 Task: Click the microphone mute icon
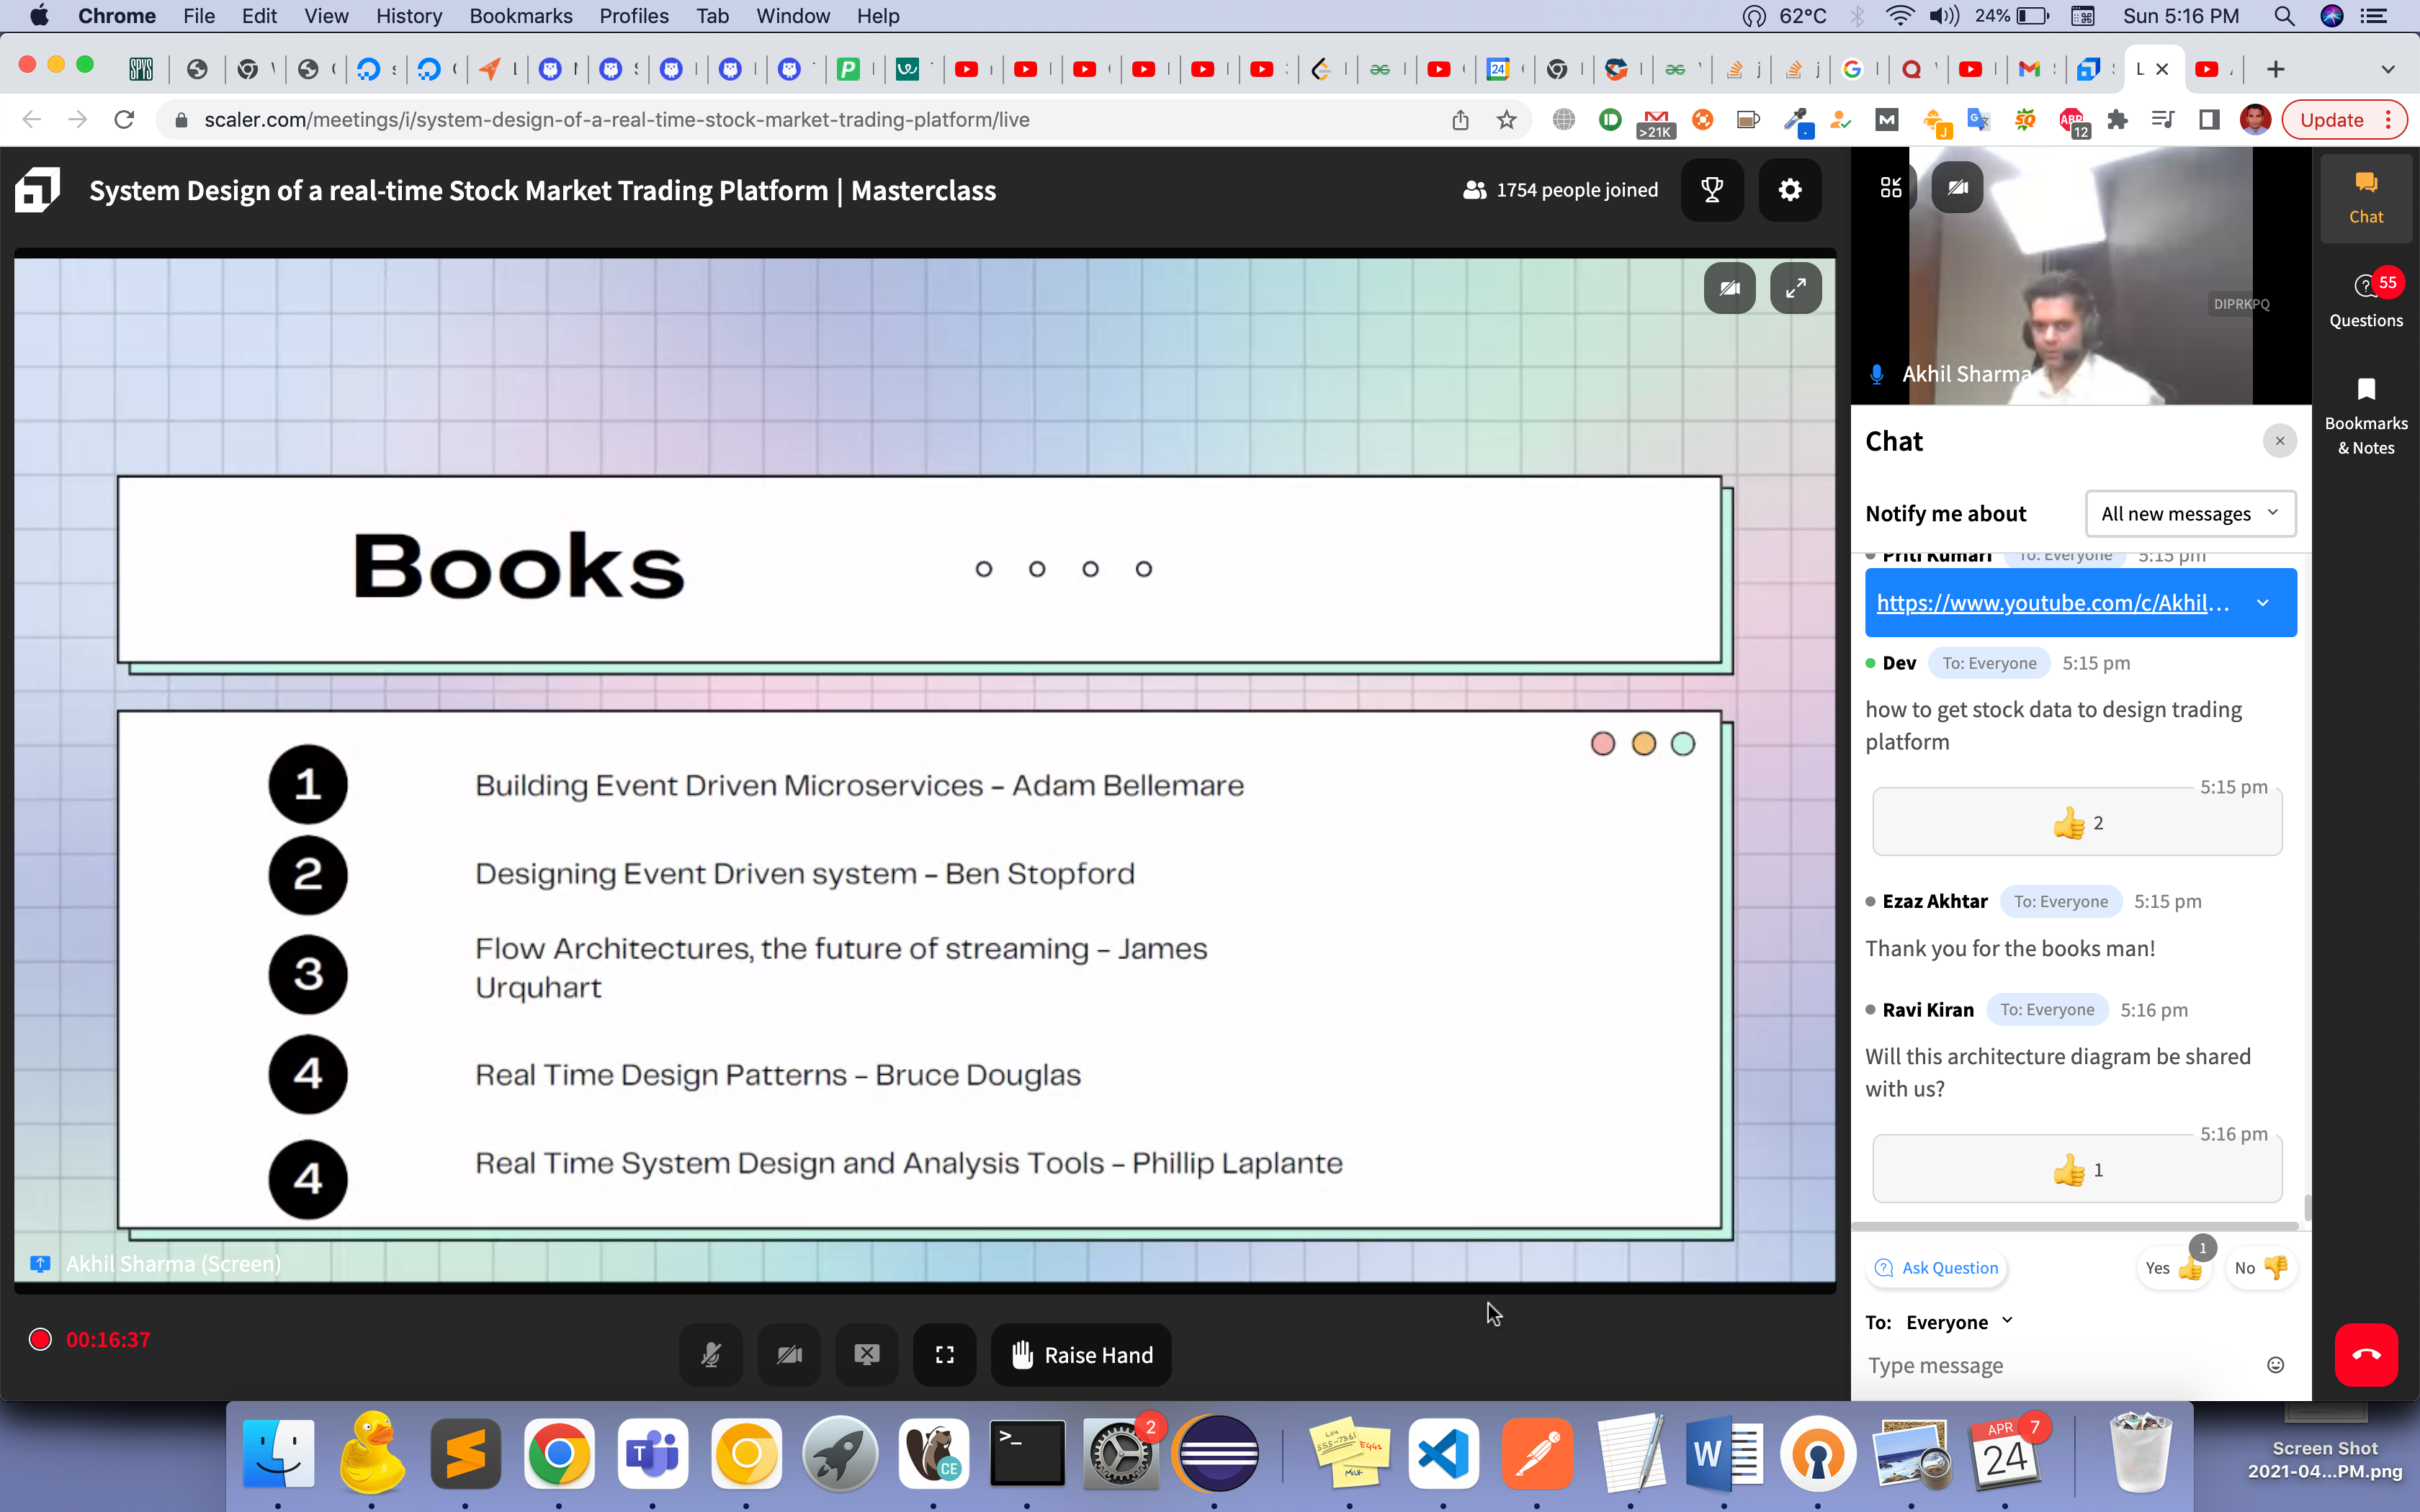point(709,1354)
